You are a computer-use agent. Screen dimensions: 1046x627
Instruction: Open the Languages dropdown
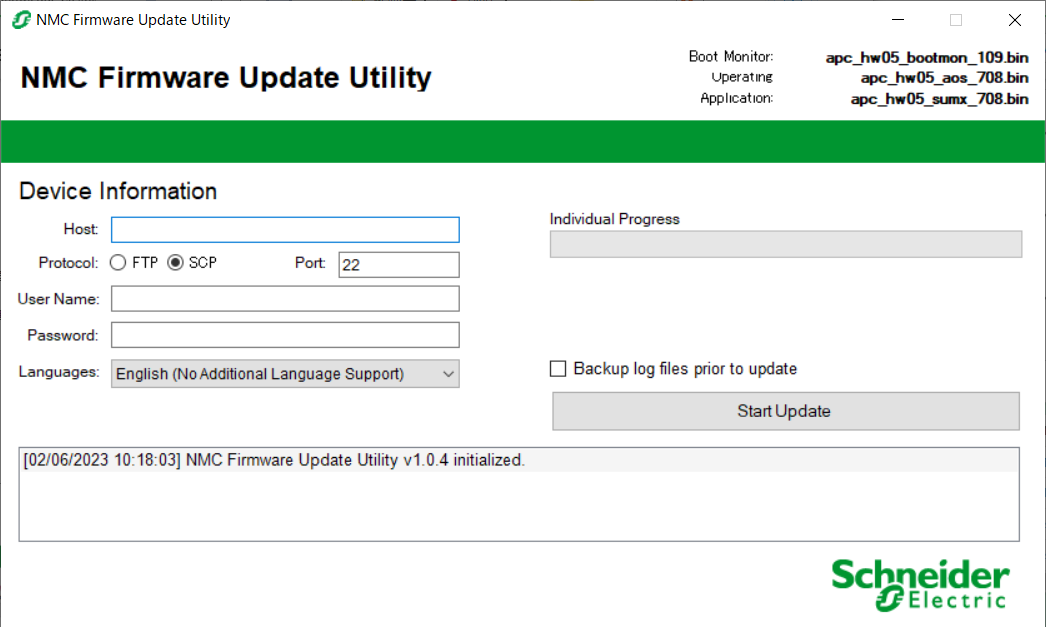pyautogui.click(x=285, y=374)
